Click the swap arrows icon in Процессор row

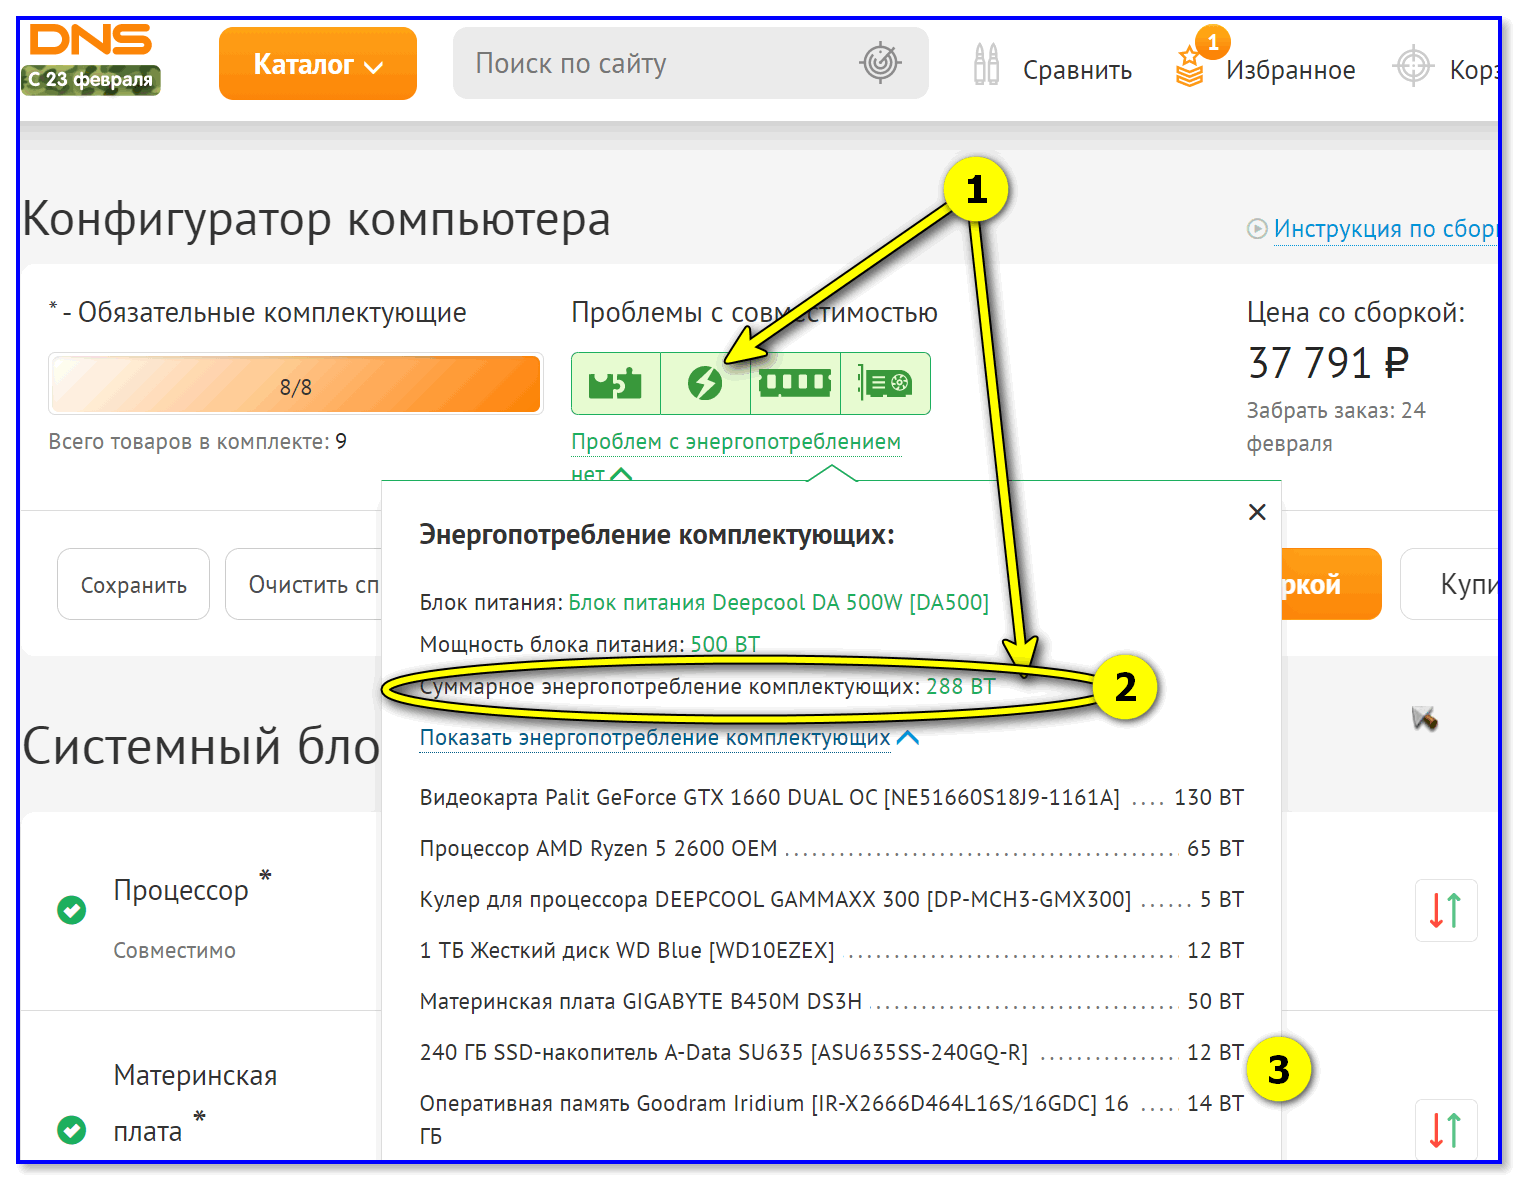click(x=1446, y=910)
